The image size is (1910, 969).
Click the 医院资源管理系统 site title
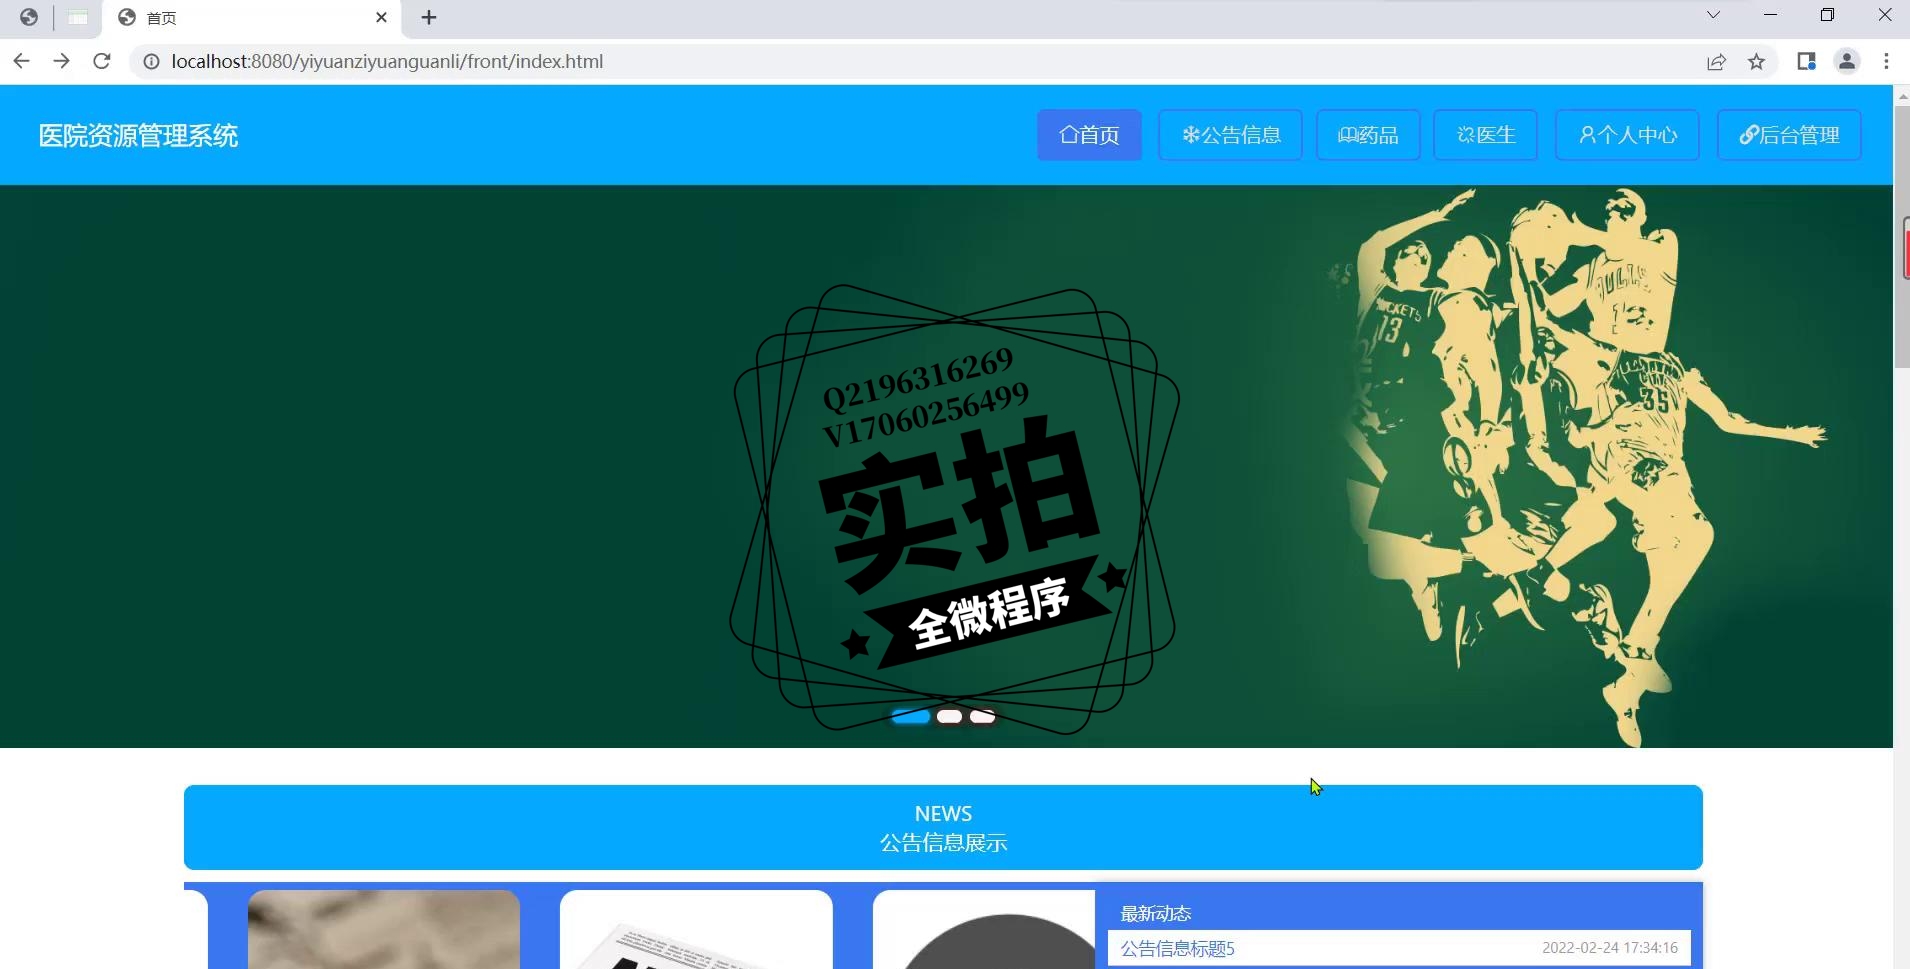pyautogui.click(x=138, y=136)
